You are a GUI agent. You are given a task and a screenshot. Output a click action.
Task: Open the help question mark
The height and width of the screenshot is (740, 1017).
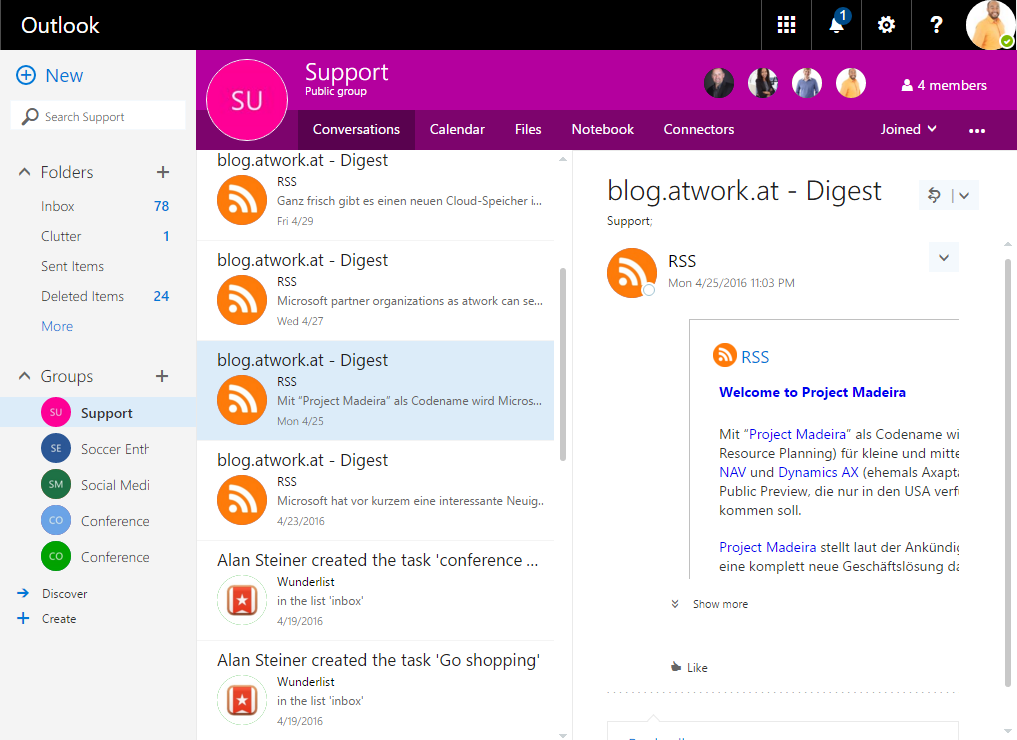[936, 25]
